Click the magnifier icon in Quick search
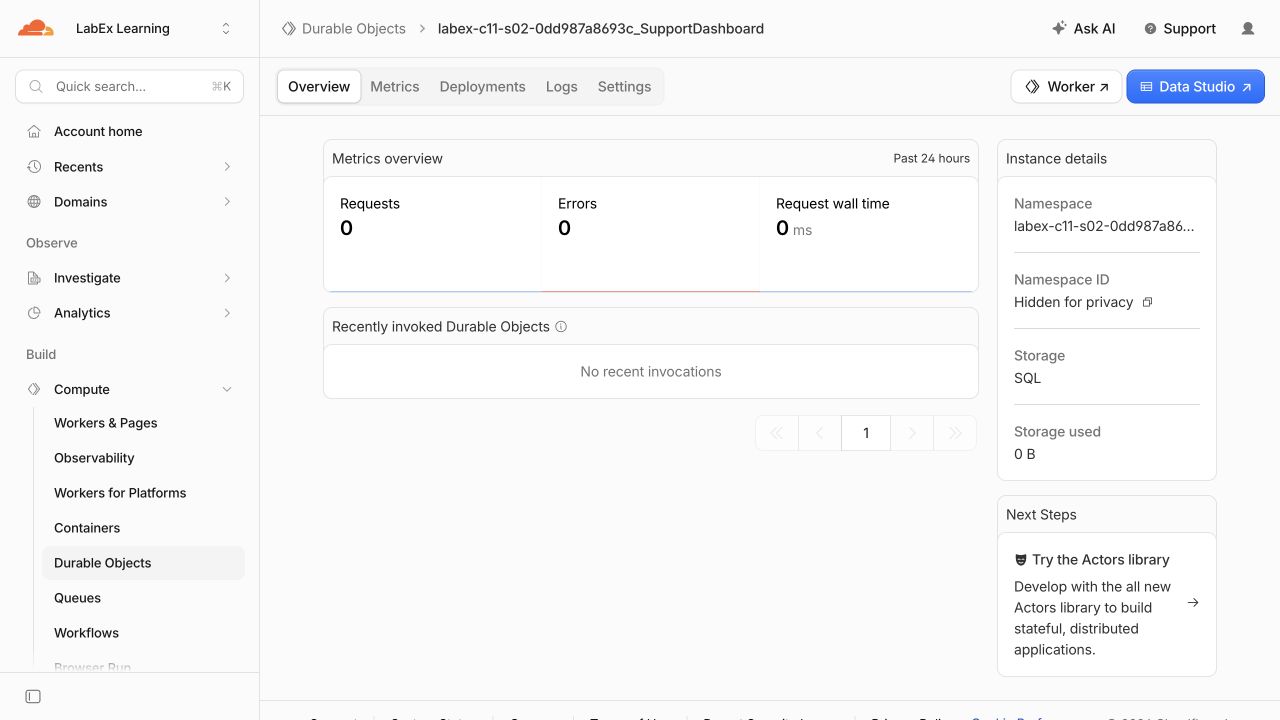 click(36, 87)
